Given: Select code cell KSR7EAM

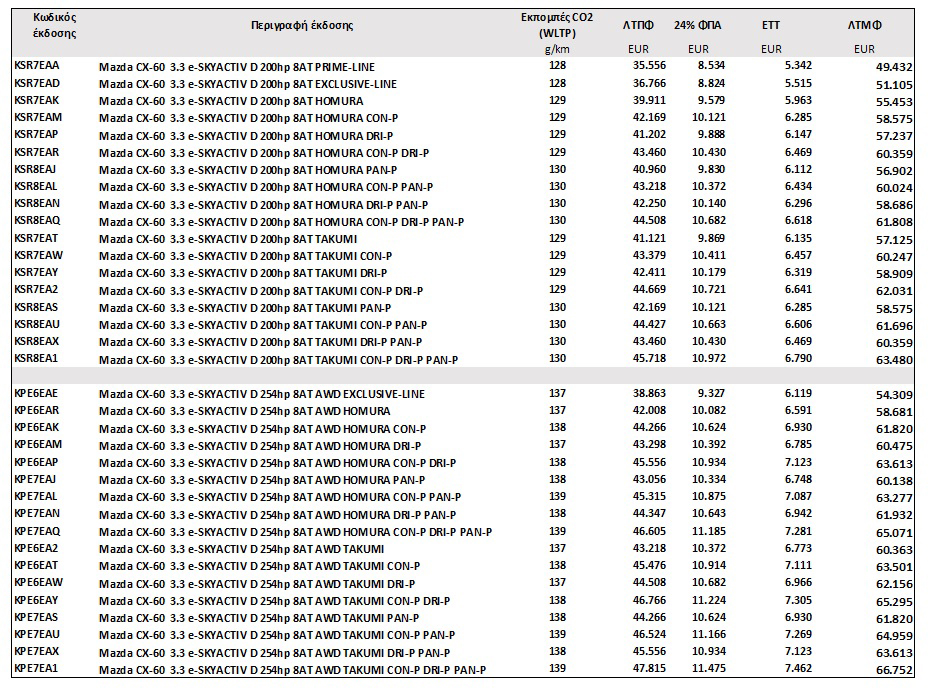Looking at the screenshot, I should click(x=38, y=117).
